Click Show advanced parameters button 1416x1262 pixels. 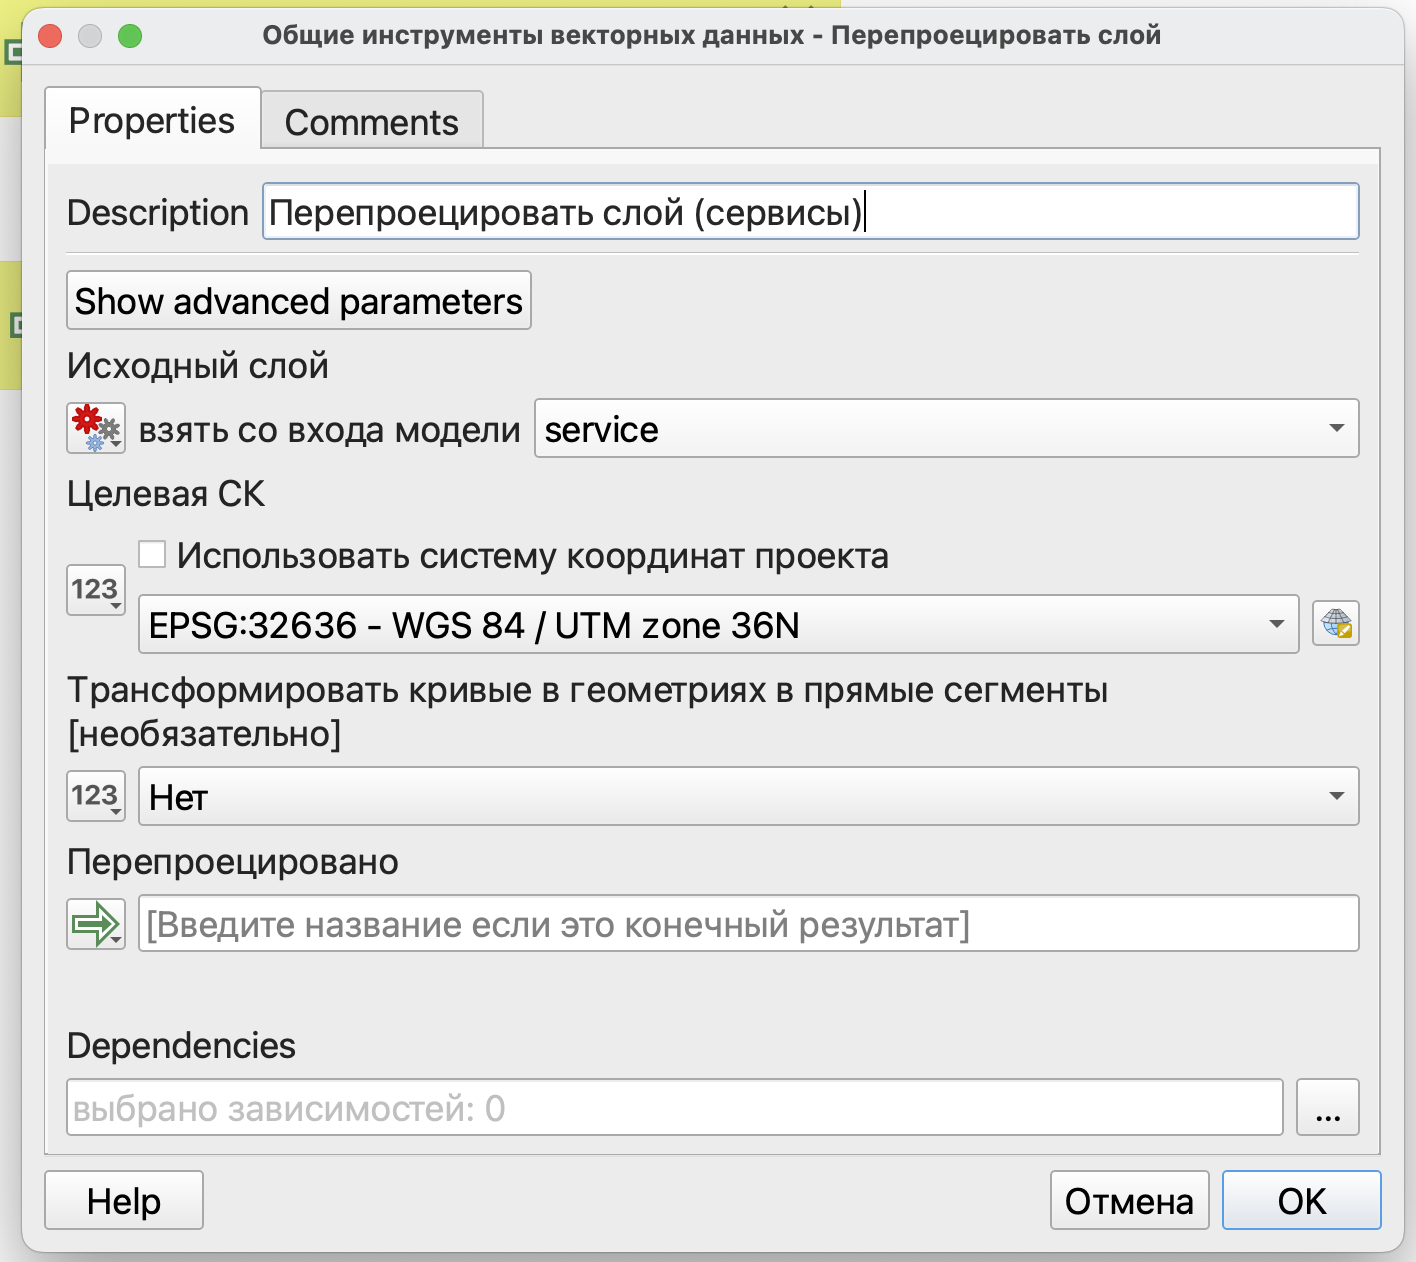[298, 300]
